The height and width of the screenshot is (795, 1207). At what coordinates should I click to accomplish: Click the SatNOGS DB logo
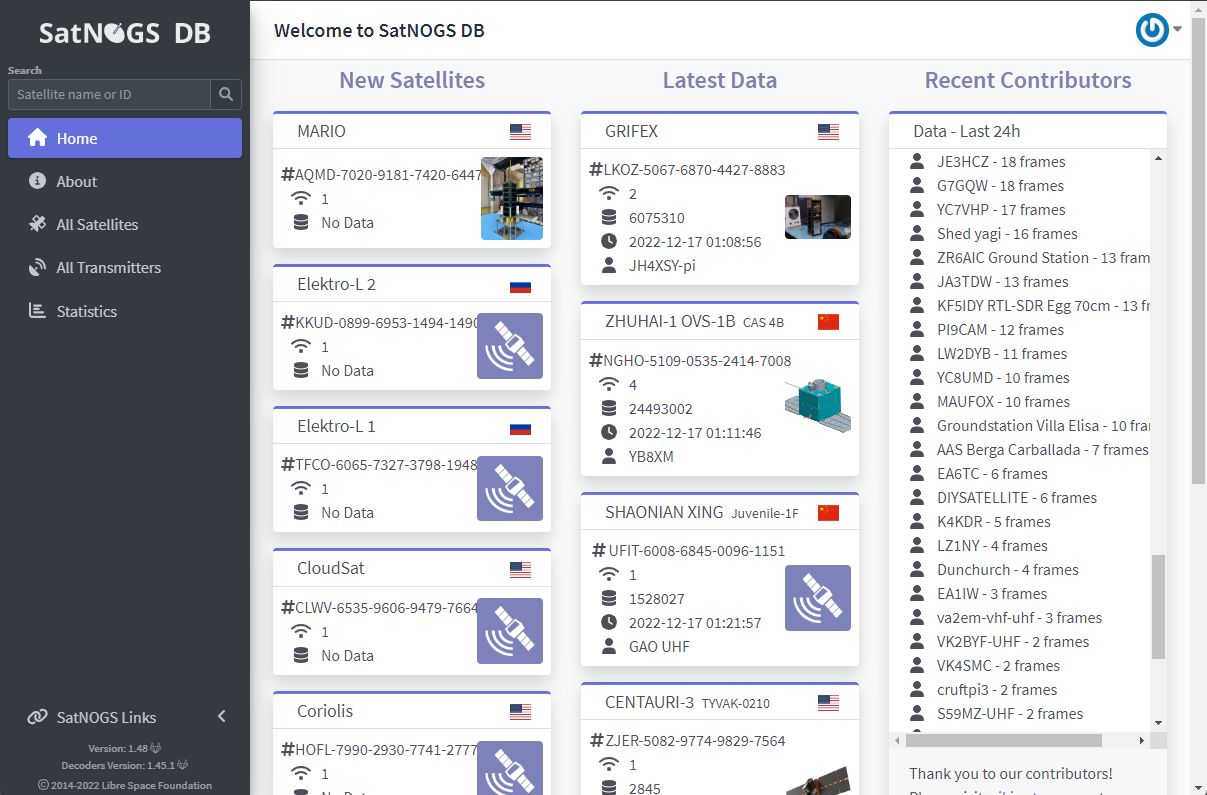click(x=124, y=32)
